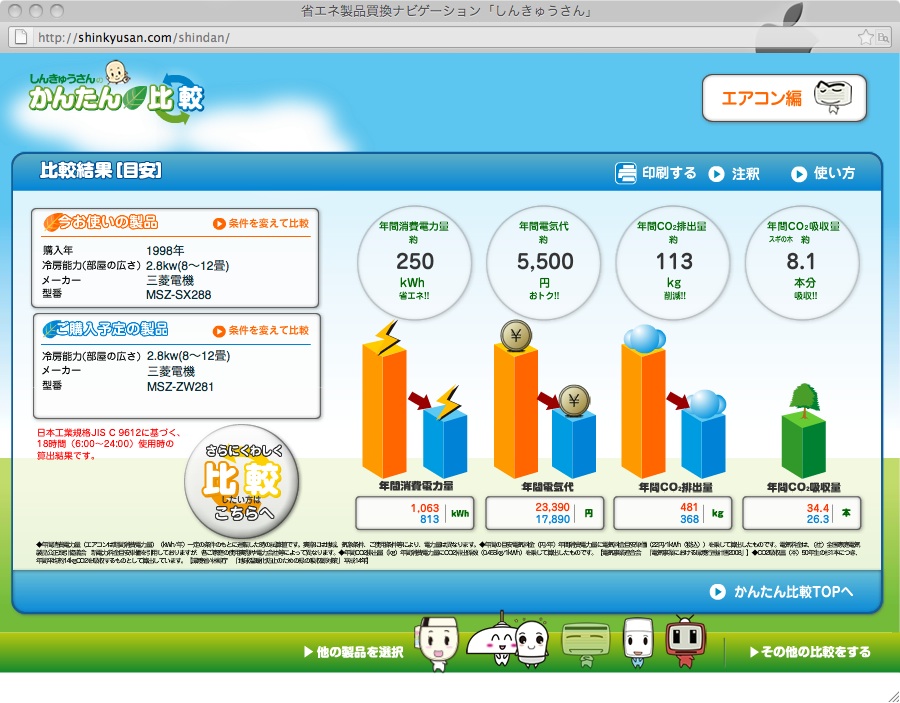Viewport: 900px width, 703px height.
Task: Click the かんたん比較 logo
Action: click(118, 92)
